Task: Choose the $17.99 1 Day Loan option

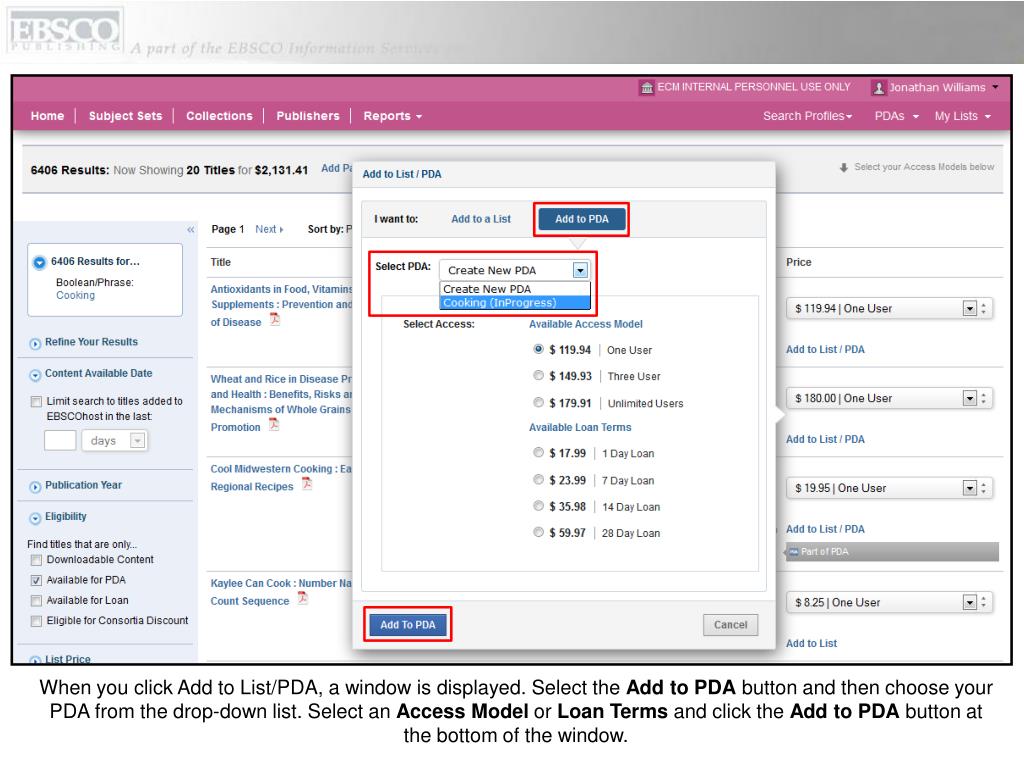Action: pyautogui.click(x=538, y=452)
